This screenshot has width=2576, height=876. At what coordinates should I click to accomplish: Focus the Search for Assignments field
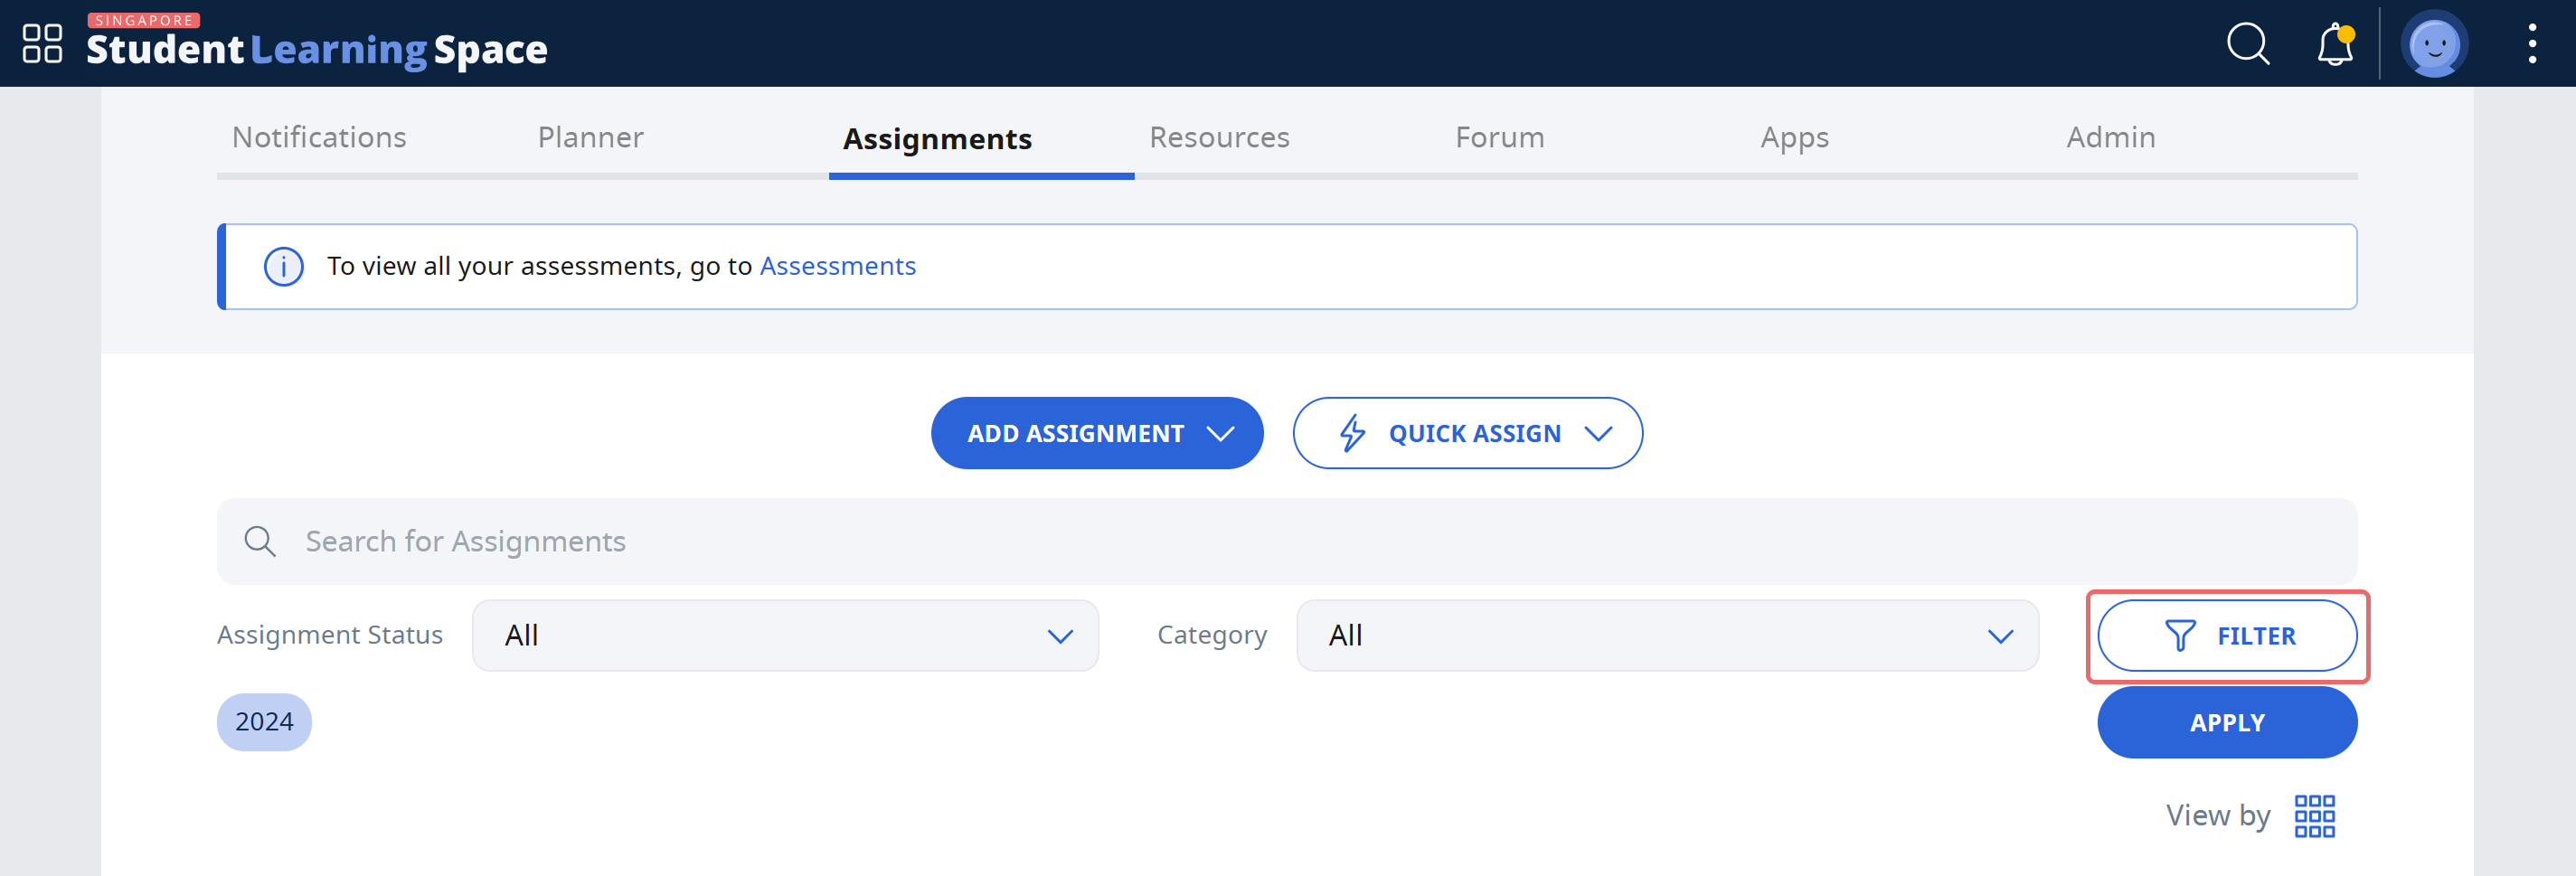[1287, 541]
